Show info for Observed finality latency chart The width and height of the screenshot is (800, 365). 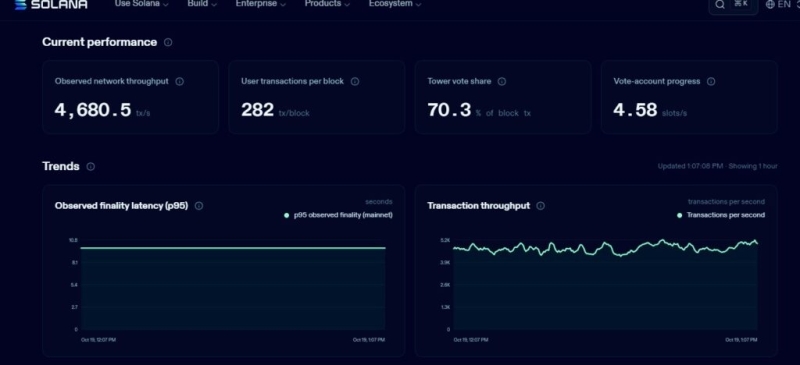[199, 206]
